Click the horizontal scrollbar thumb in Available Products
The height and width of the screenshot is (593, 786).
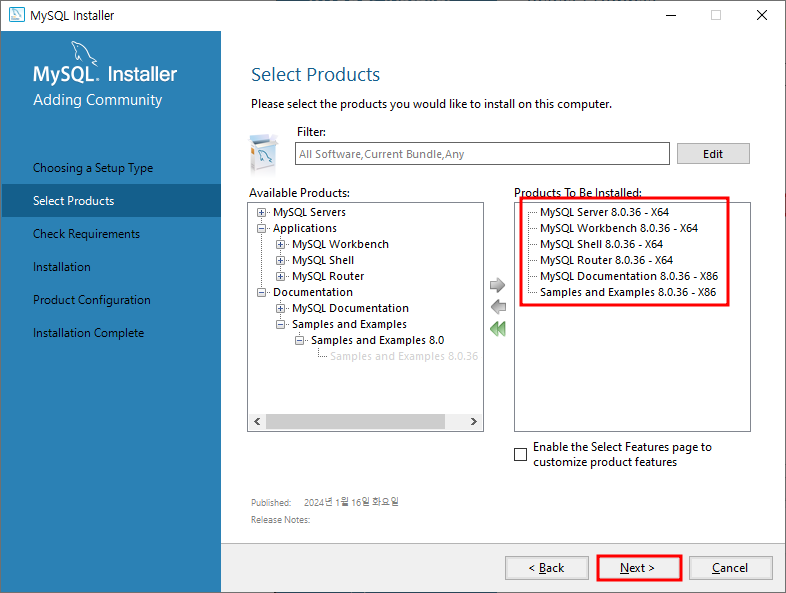click(355, 422)
